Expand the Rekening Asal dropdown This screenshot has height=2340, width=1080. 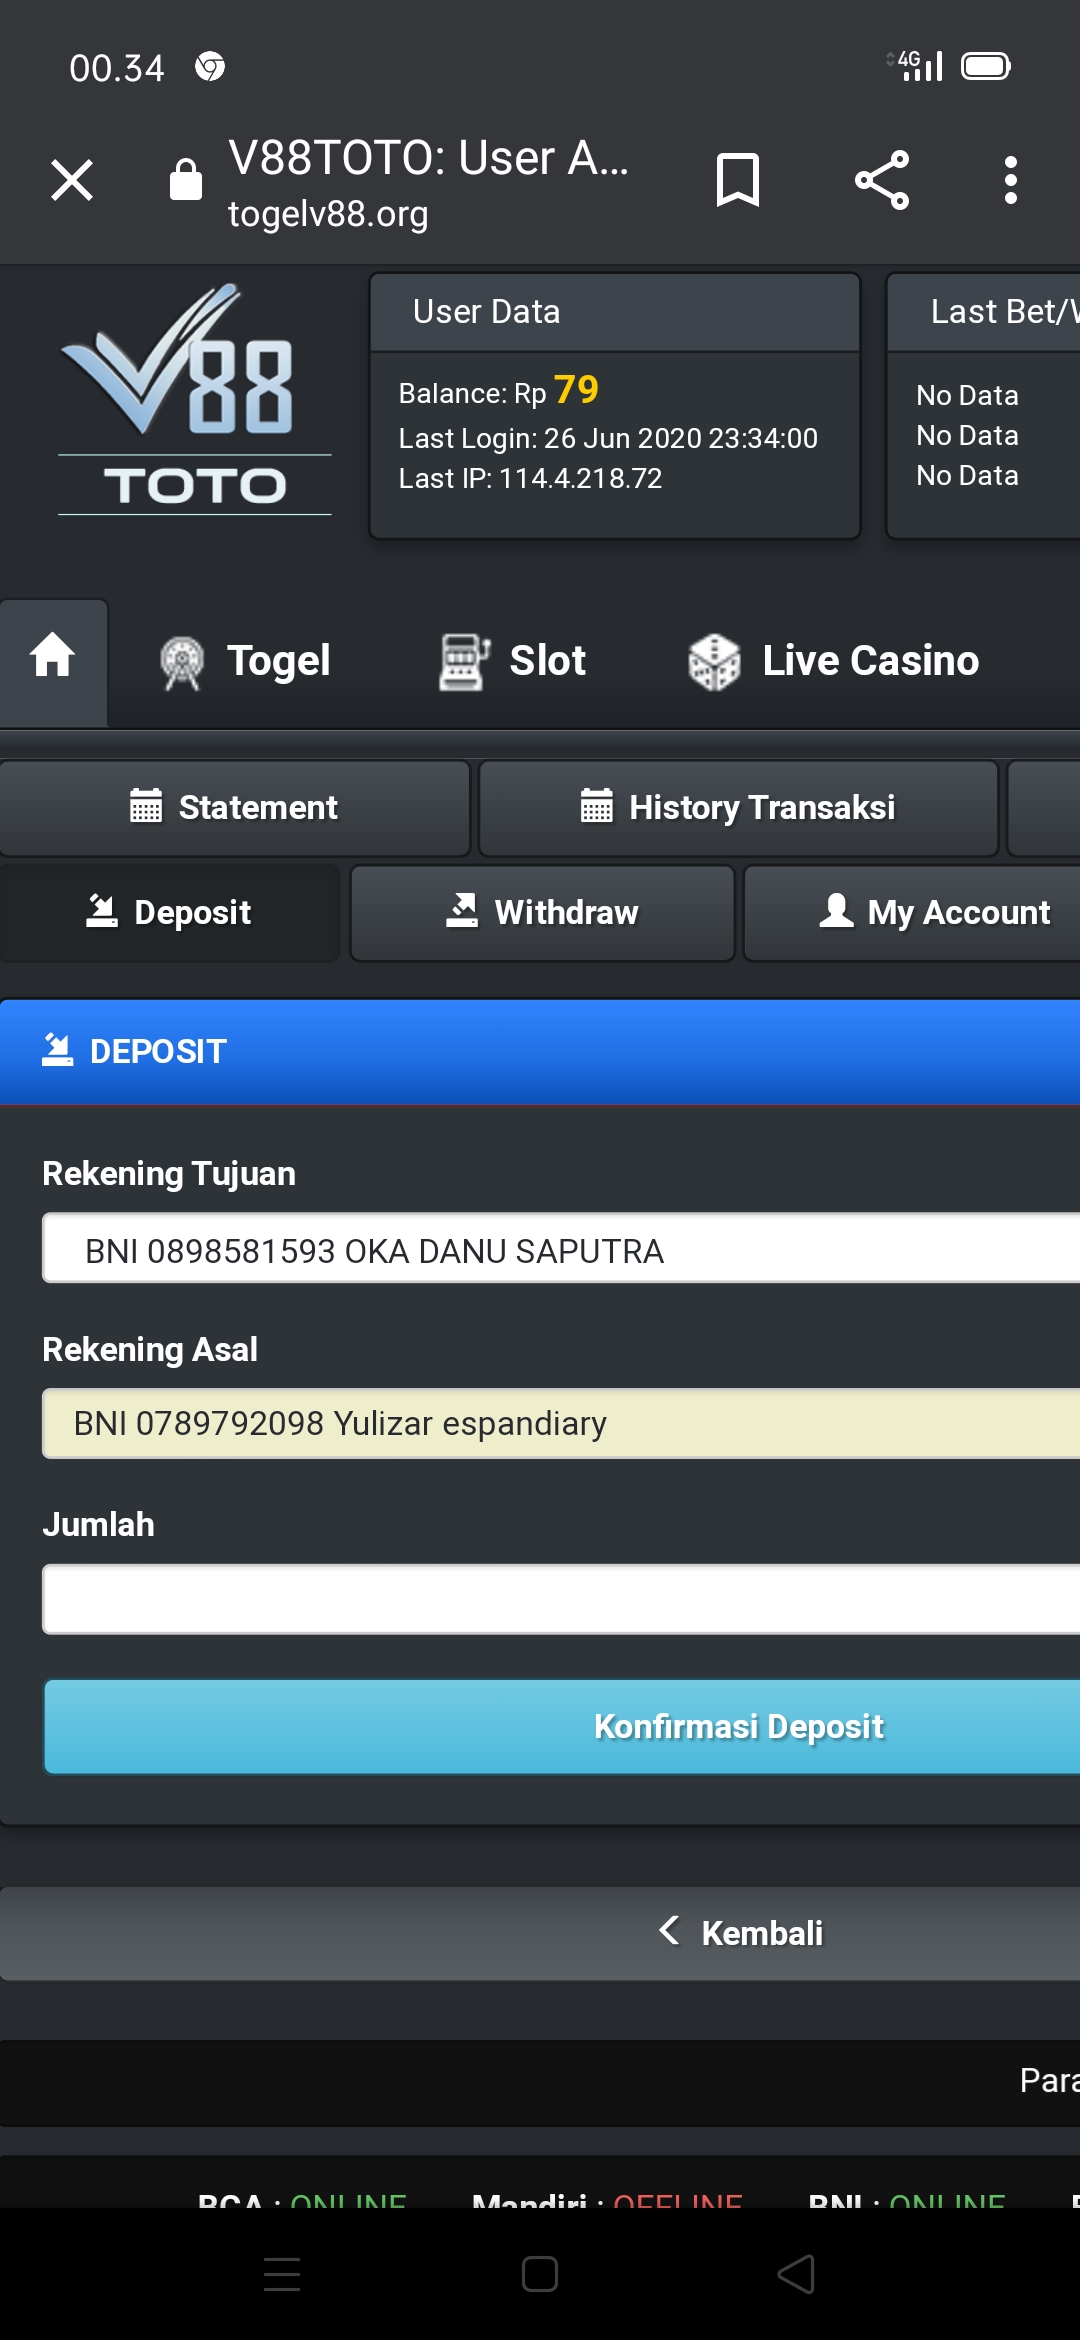[561, 1424]
